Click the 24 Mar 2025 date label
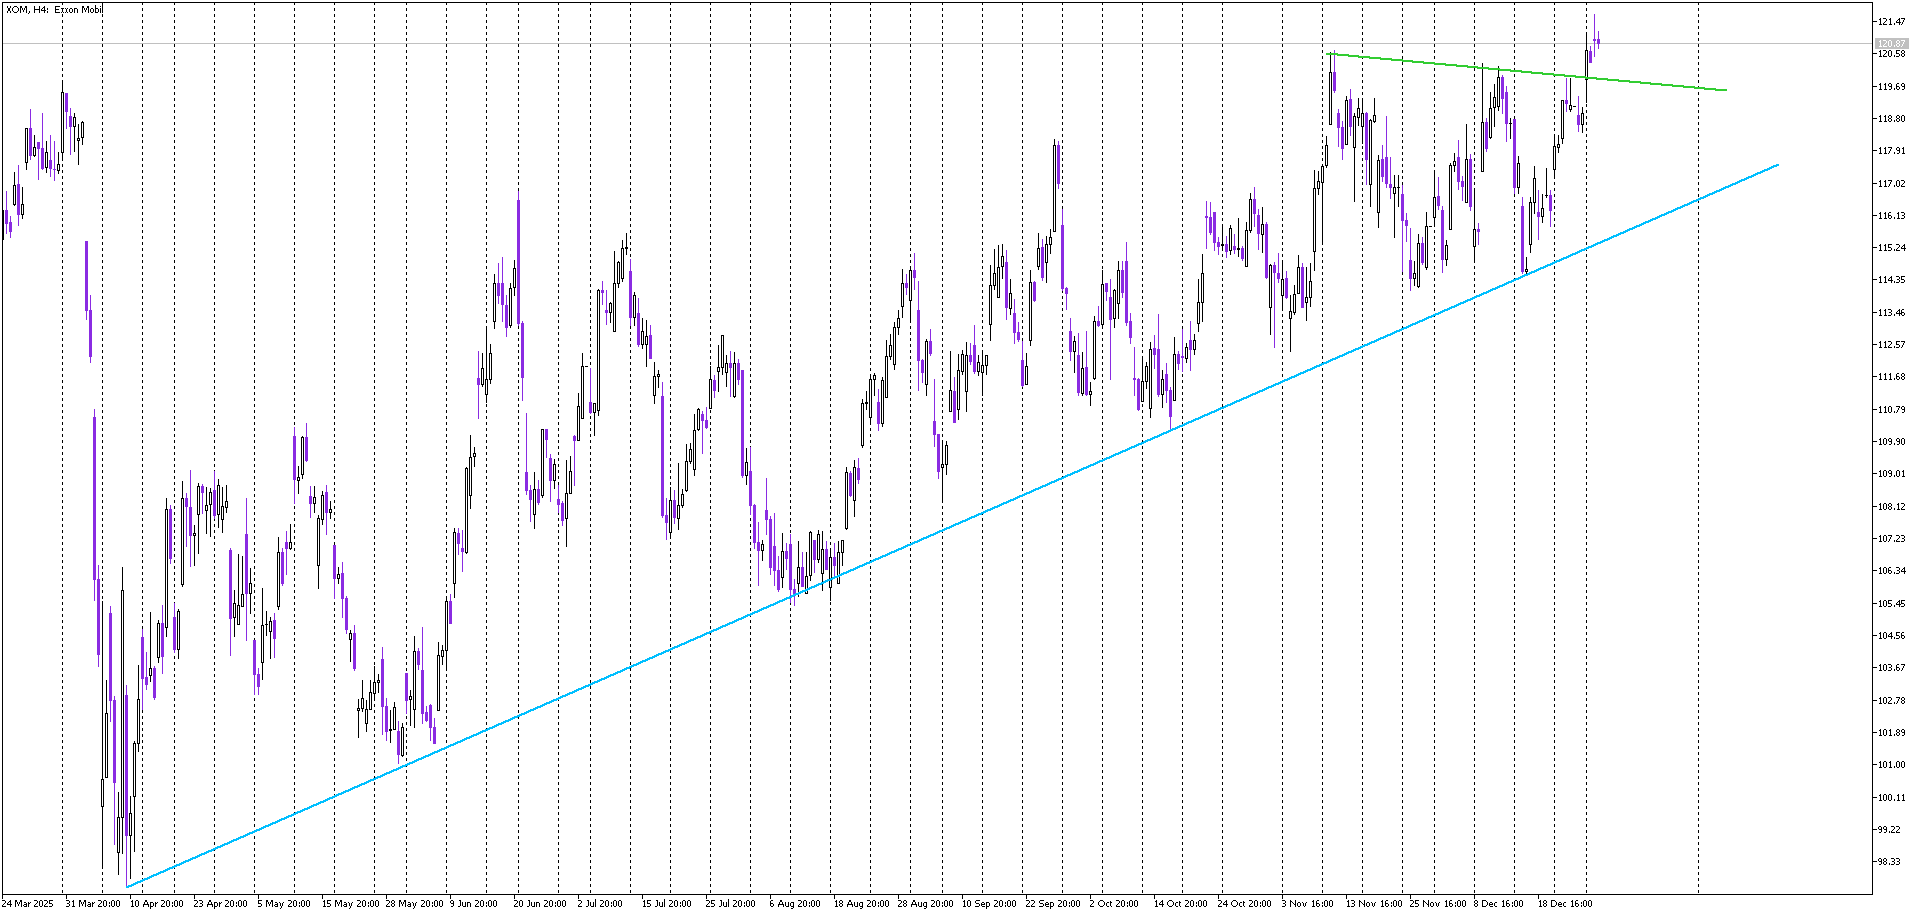The image size is (1920, 915). (x=27, y=904)
